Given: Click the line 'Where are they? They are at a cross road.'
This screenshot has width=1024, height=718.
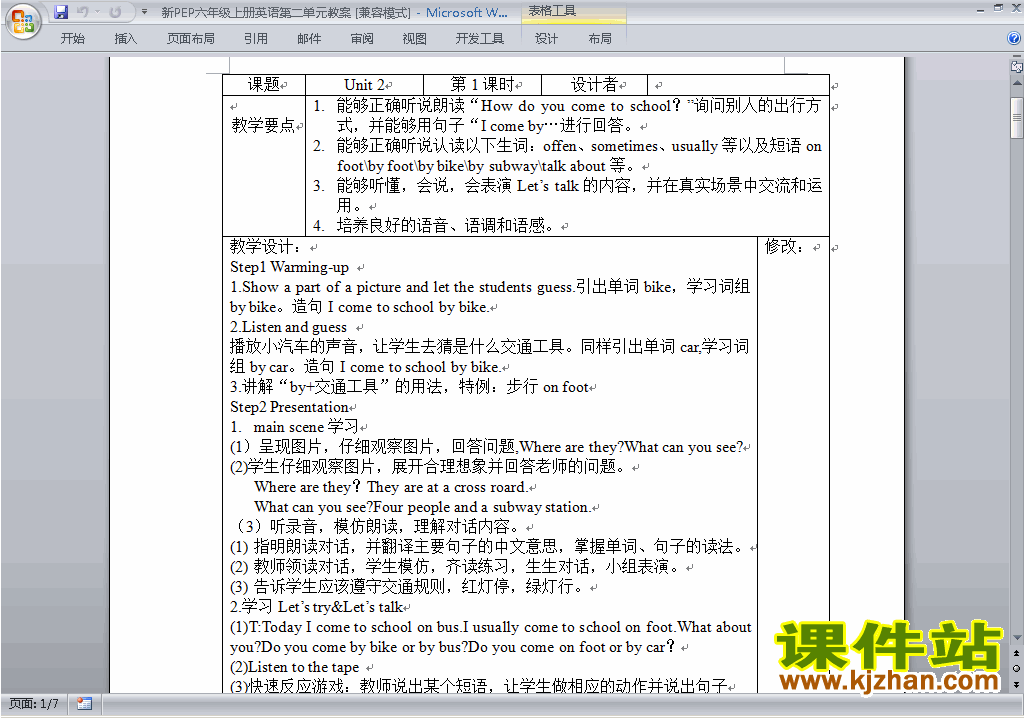Looking at the screenshot, I should 390,487.
